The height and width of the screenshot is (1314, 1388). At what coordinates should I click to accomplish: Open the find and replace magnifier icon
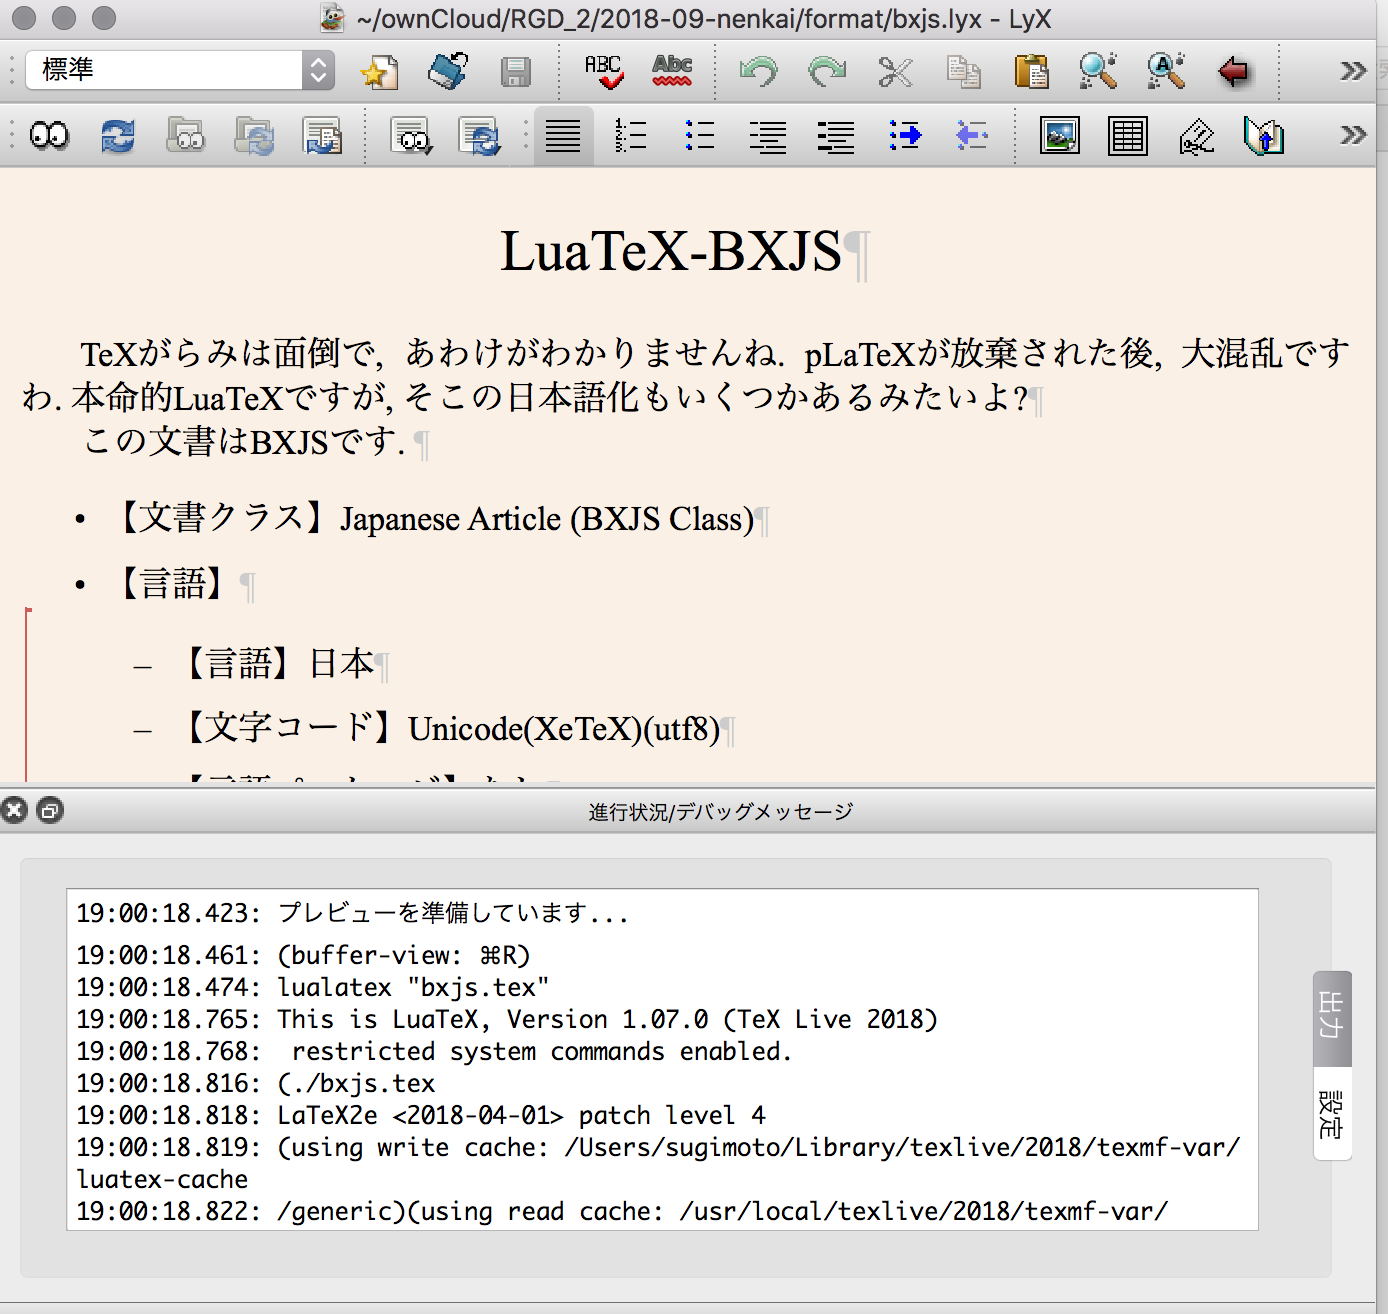(1097, 71)
